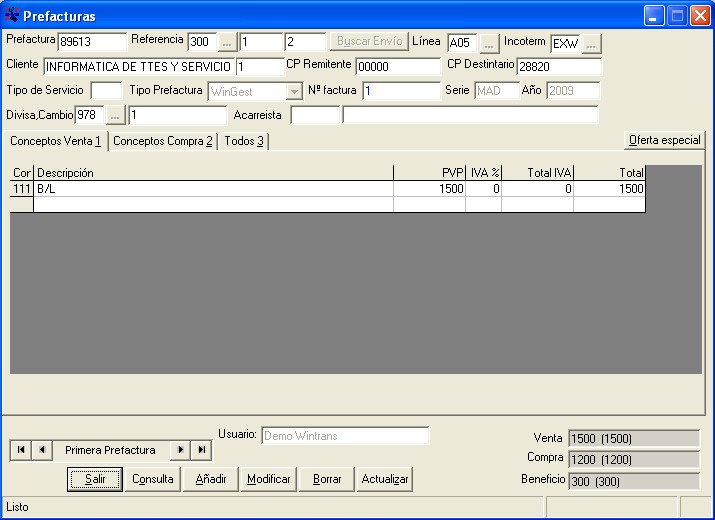The image size is (715, 520).
Task: Select the IVA % cell of B/L row
Action: [483, 189]
